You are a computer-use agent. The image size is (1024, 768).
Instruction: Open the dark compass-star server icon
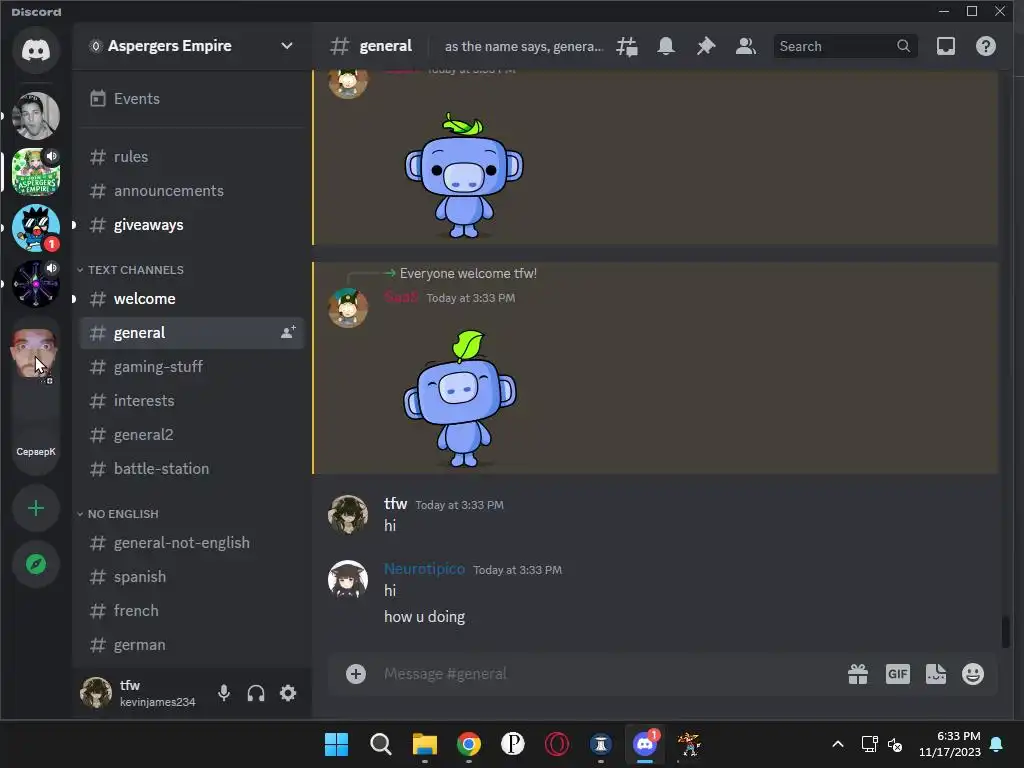click(x=36, y=283)
